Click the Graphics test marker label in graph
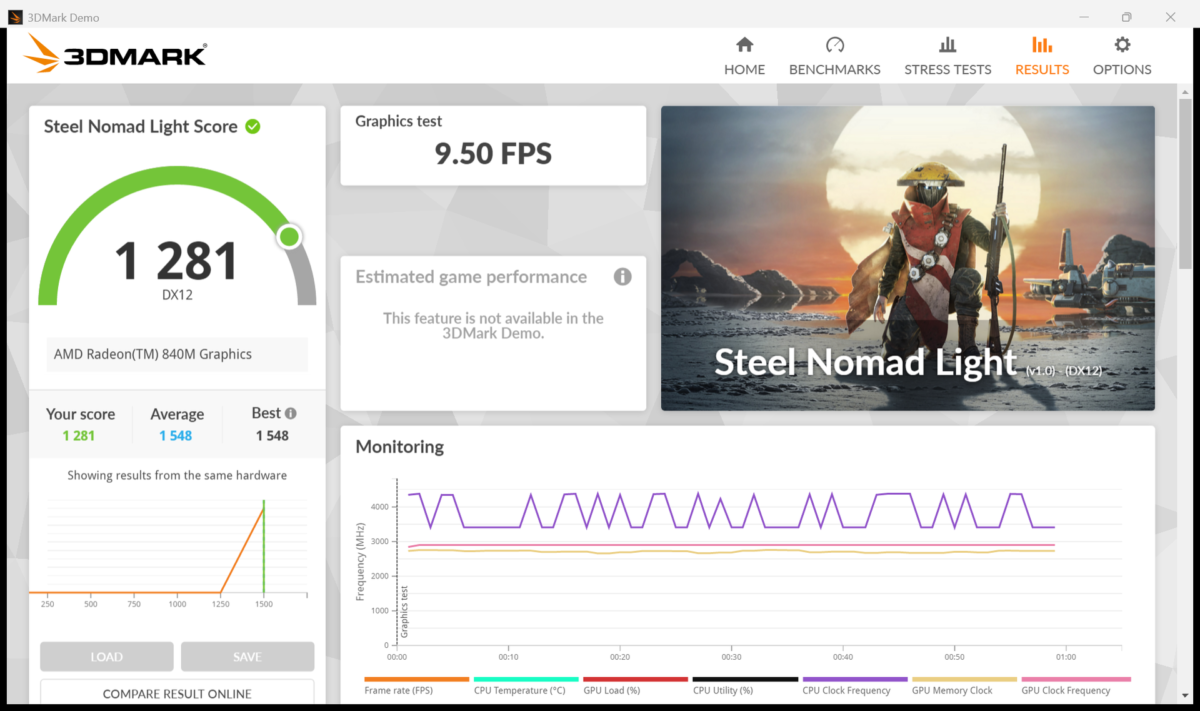 point(404,612)
